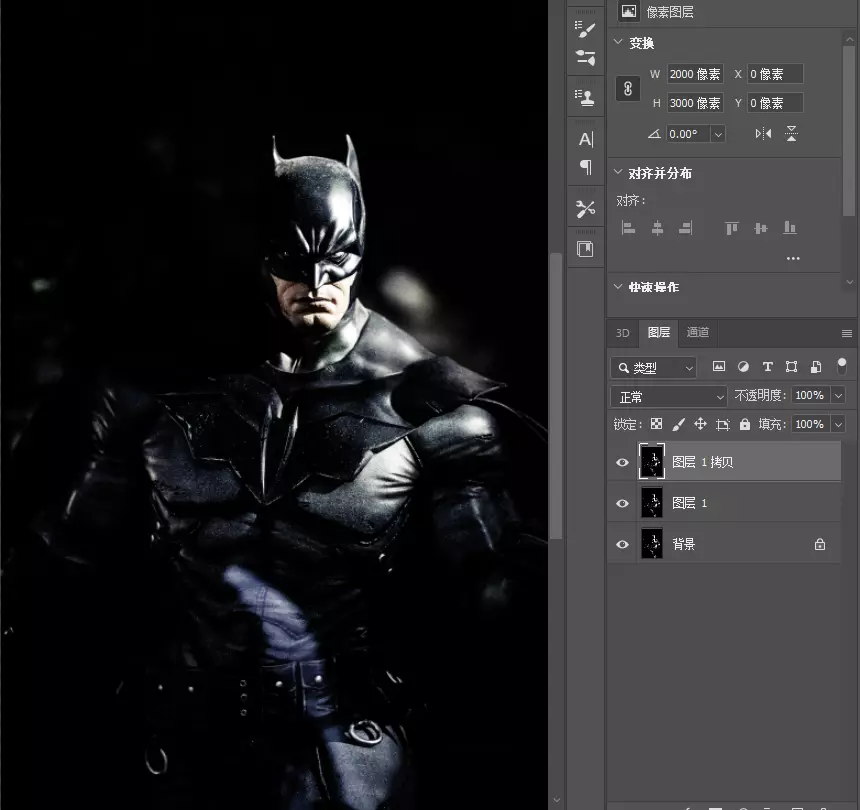Viewport: 860px width, 810px height.
Task: Filter for adjustment layers
Action: click(x=743, y=367)
